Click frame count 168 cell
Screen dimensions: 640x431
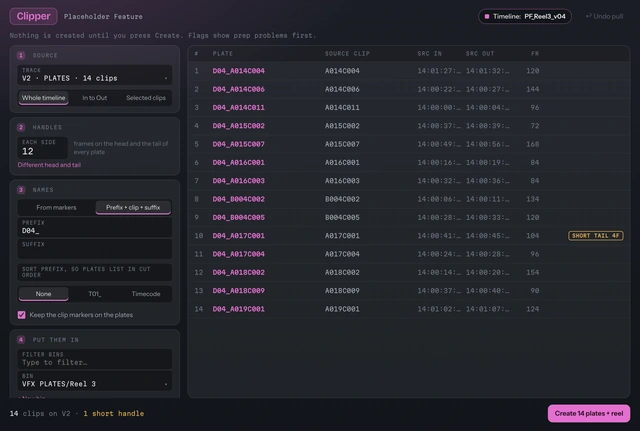click(x=533, y=144)
